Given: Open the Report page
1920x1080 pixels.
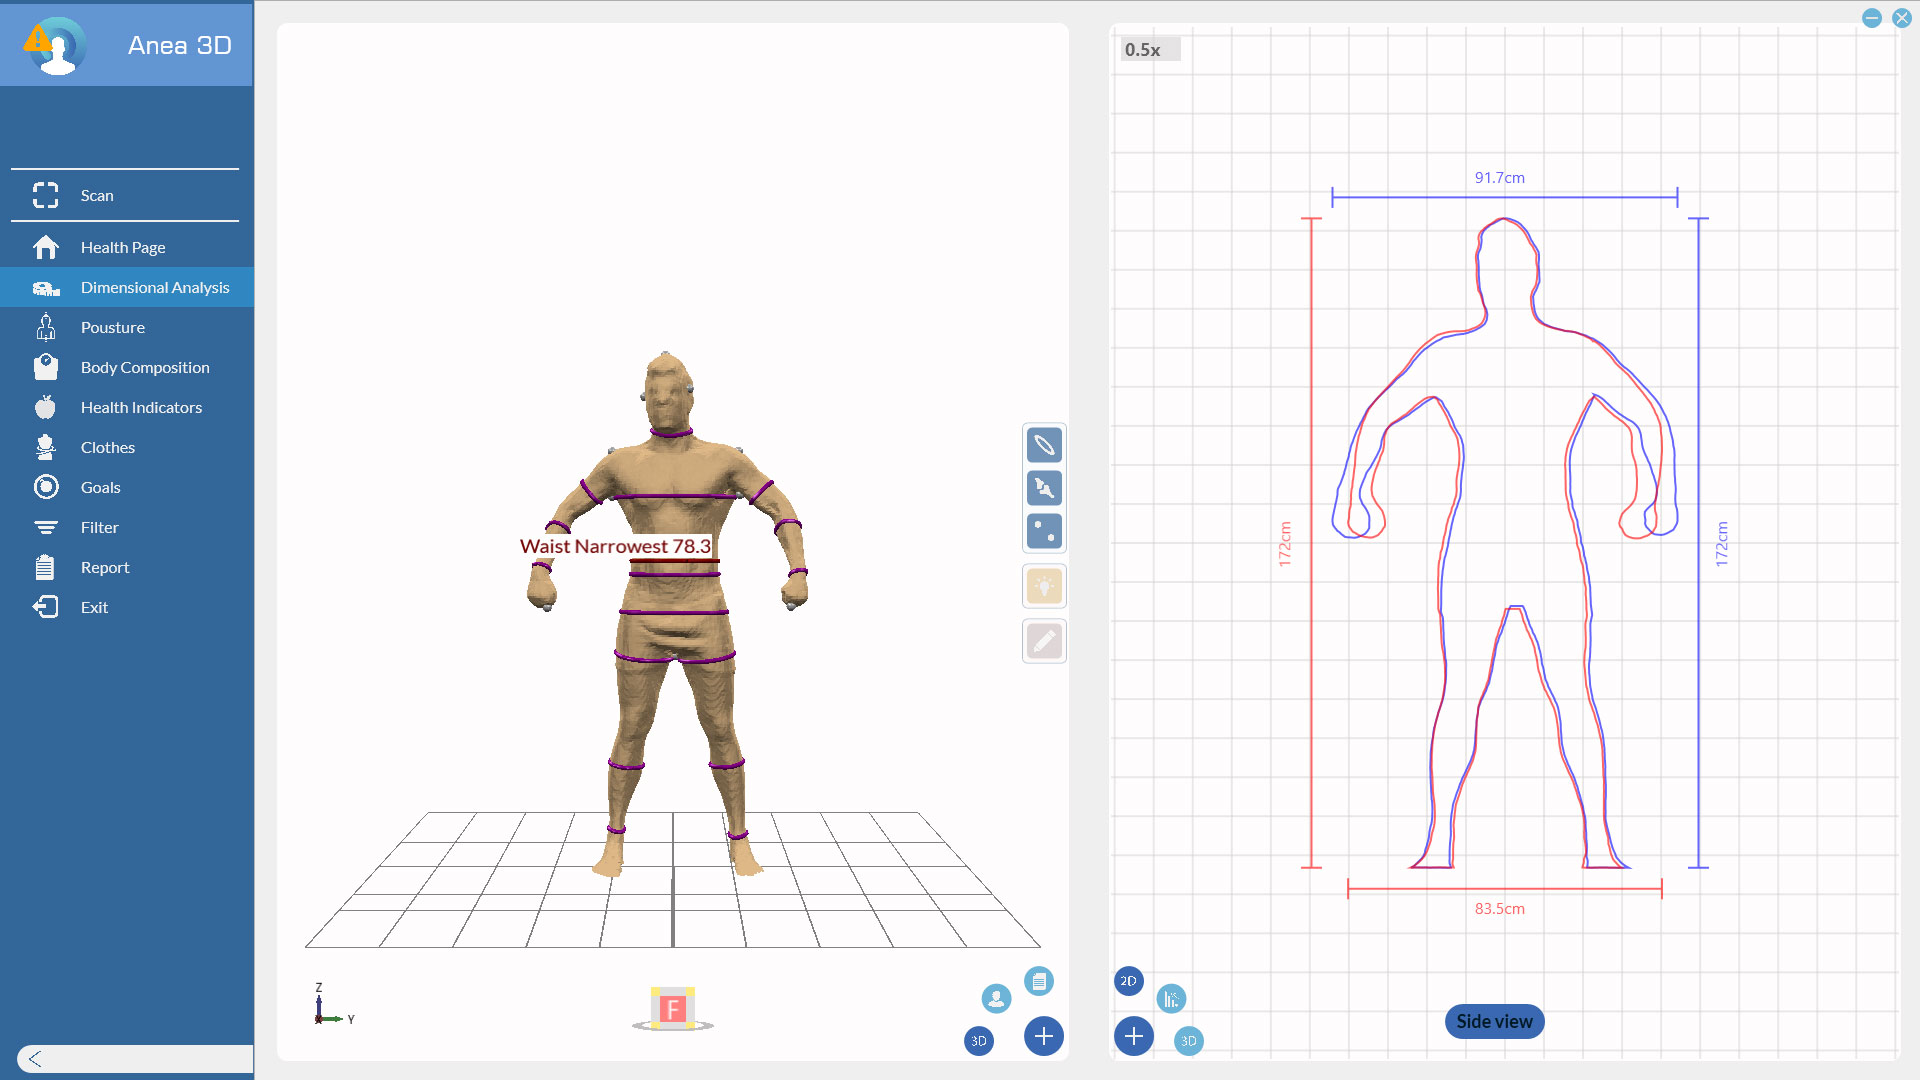Looking at the screenshot, I should coord(104,567).
